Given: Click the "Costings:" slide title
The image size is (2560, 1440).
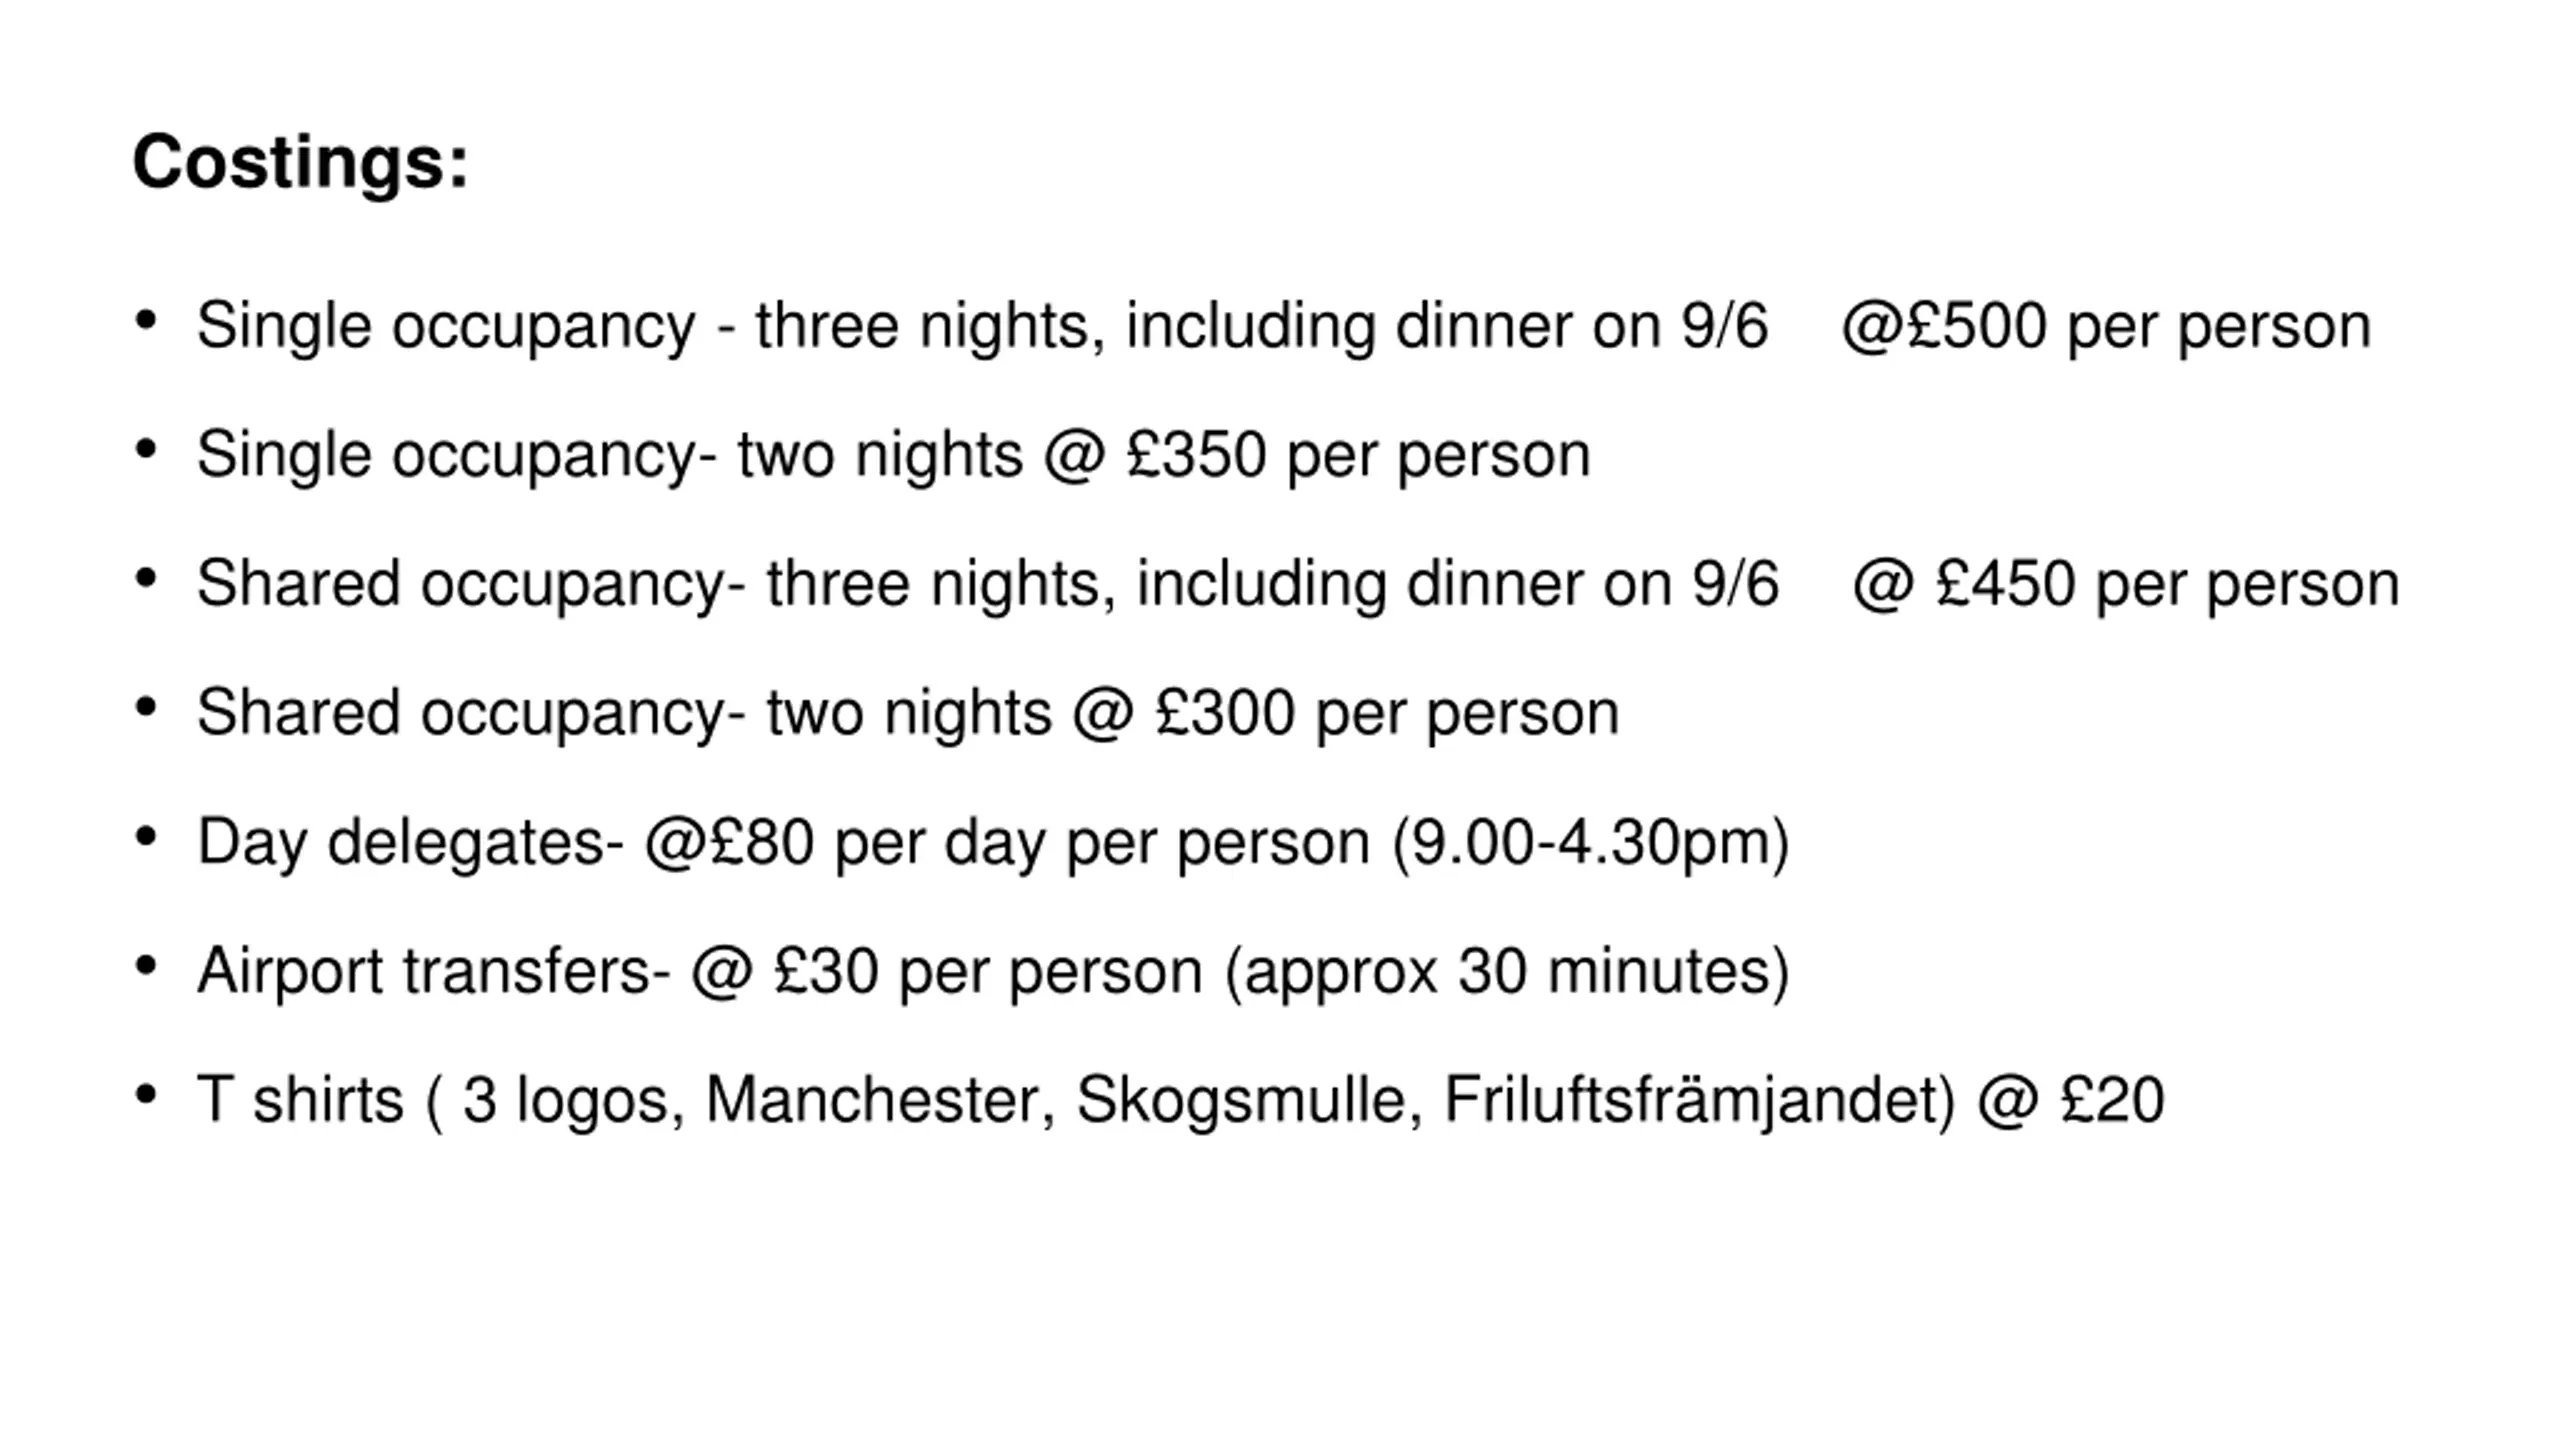Looking at the screenshot, I should pos(300,162).
